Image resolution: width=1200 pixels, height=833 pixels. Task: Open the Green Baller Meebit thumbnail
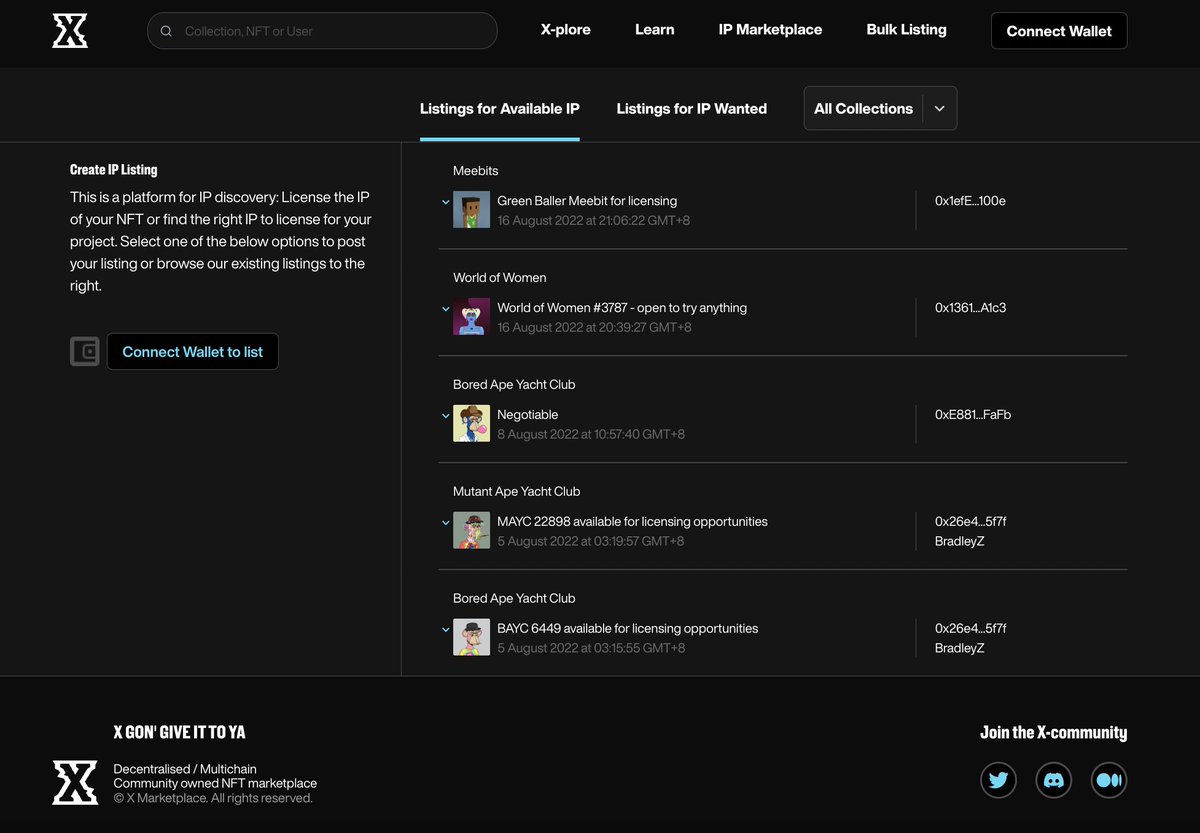point(471,210)
